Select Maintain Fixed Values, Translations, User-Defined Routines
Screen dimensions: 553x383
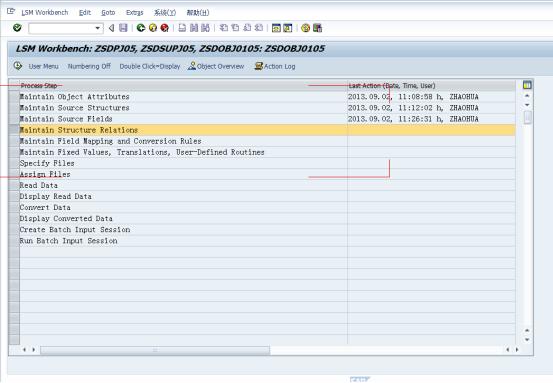point(183,152)
